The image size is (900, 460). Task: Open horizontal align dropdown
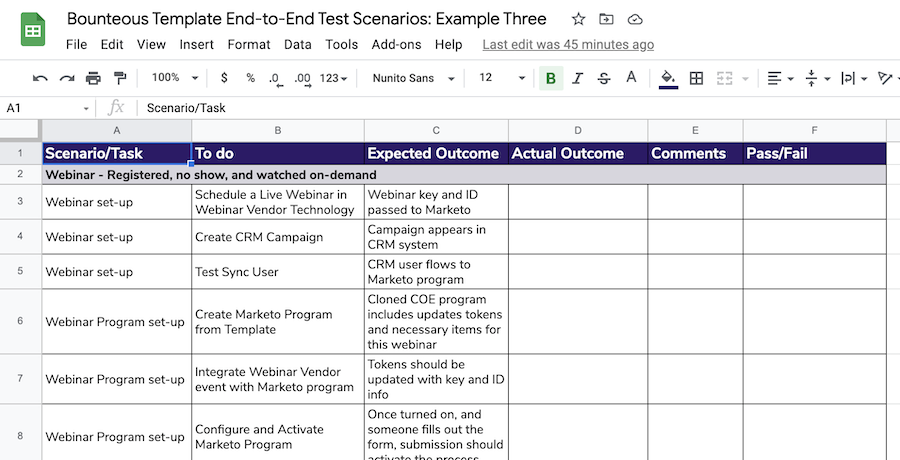pyautogui.click(x=781, y=78)
